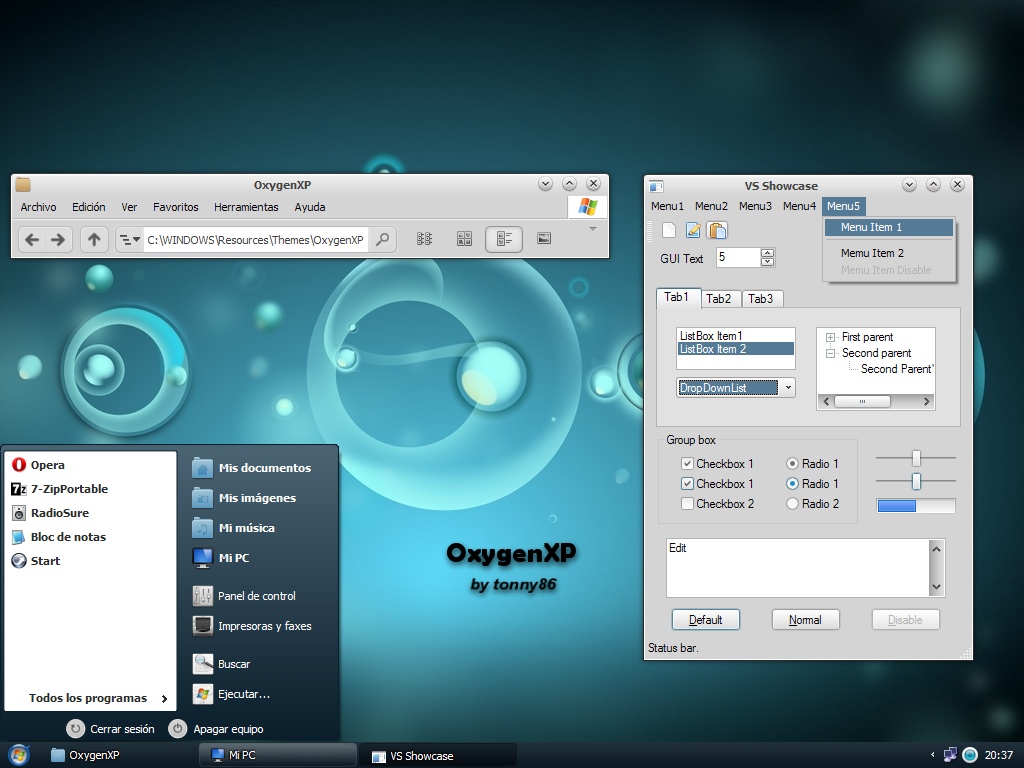
Task: Click the blue progress bar
Action: point(916,505)
